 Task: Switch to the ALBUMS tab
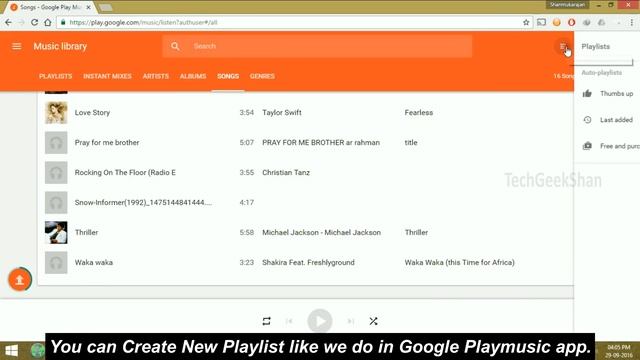click(193, 76)
